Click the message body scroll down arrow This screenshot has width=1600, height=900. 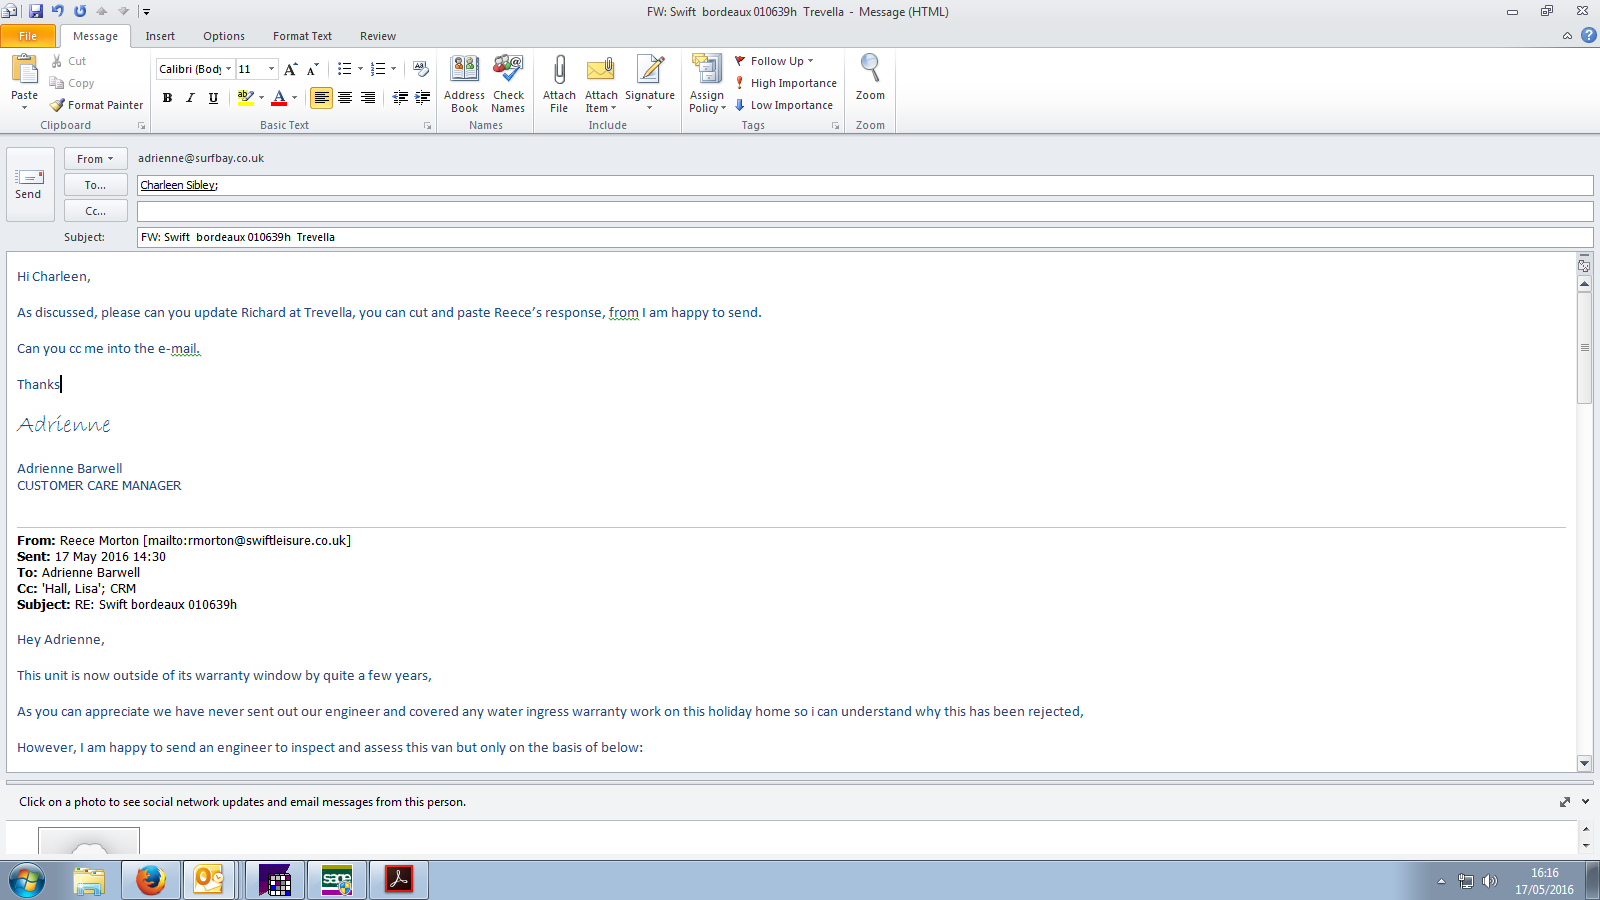click(1584, 763)
